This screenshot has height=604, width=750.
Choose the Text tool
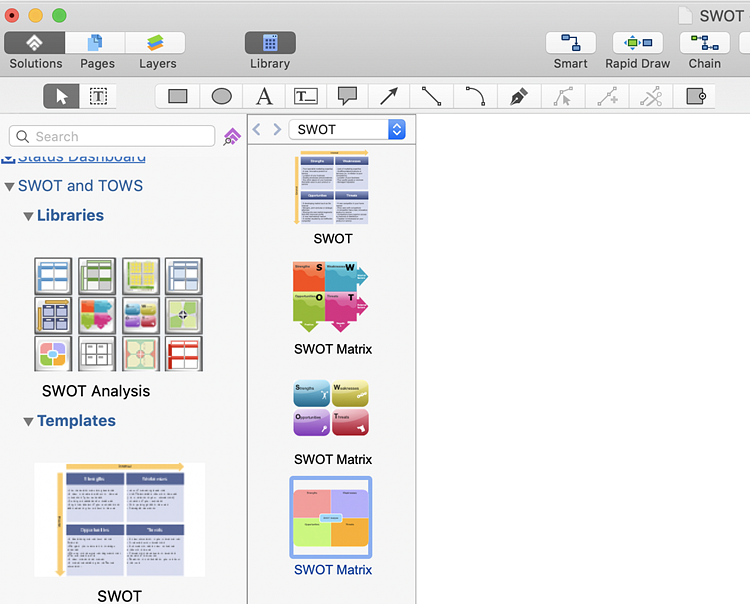tap(264, 96)
